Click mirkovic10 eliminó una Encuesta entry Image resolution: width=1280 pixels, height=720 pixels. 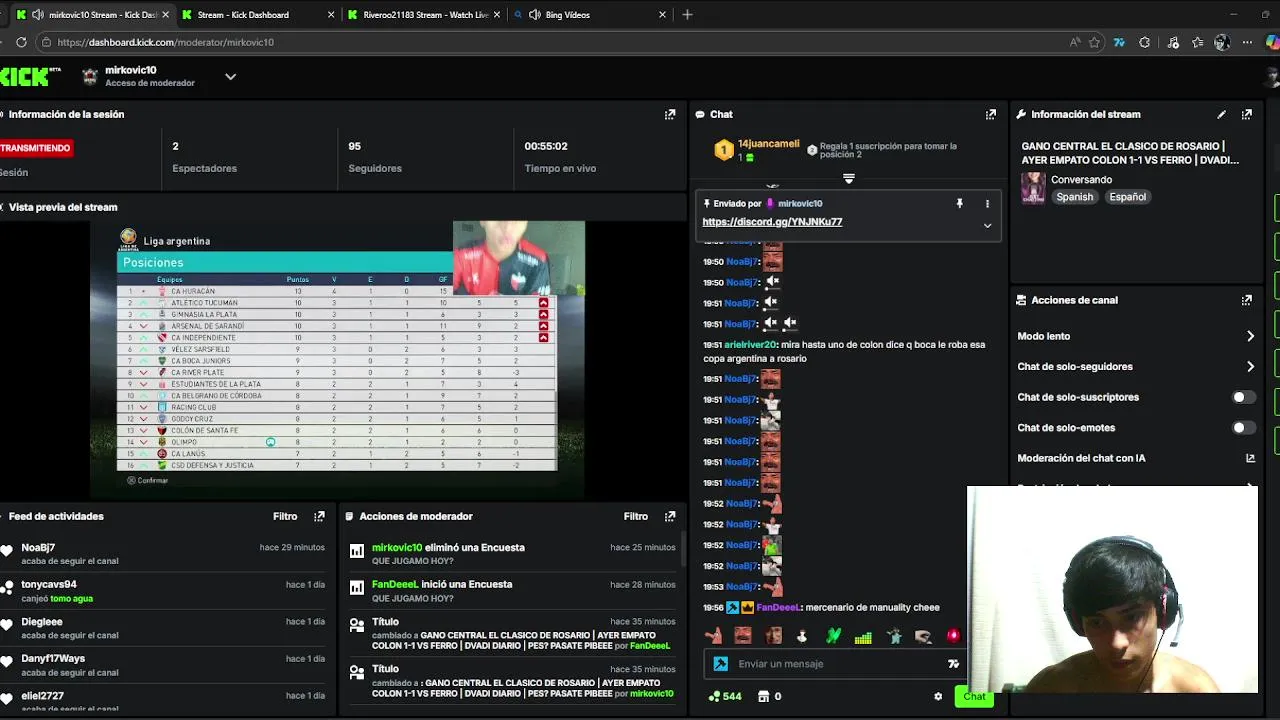[x=513, y=554]
